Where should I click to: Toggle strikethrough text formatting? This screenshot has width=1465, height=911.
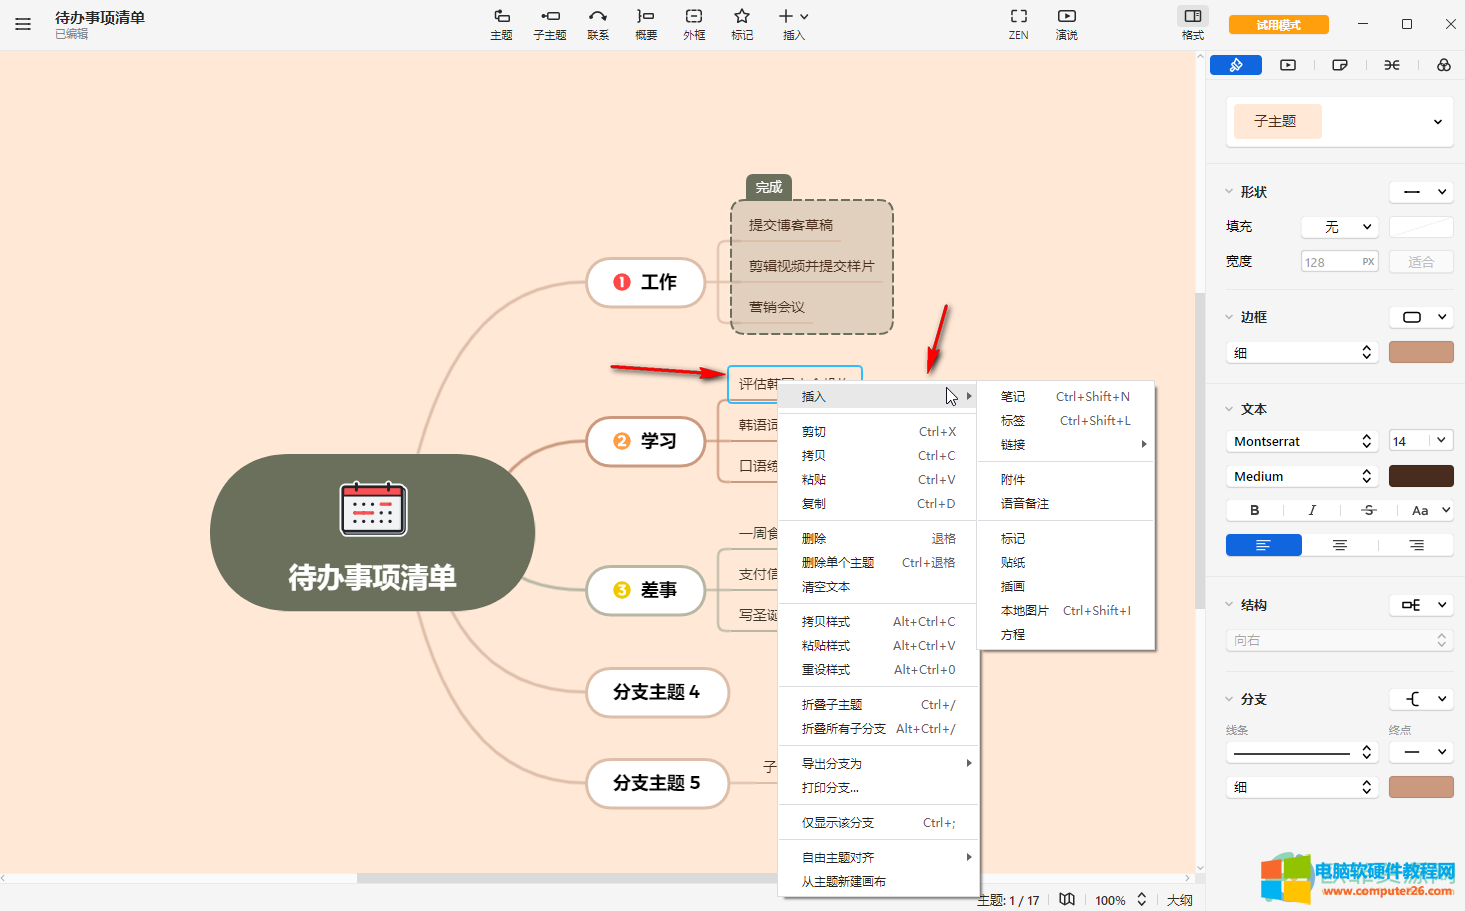[x=1369, y=510]
